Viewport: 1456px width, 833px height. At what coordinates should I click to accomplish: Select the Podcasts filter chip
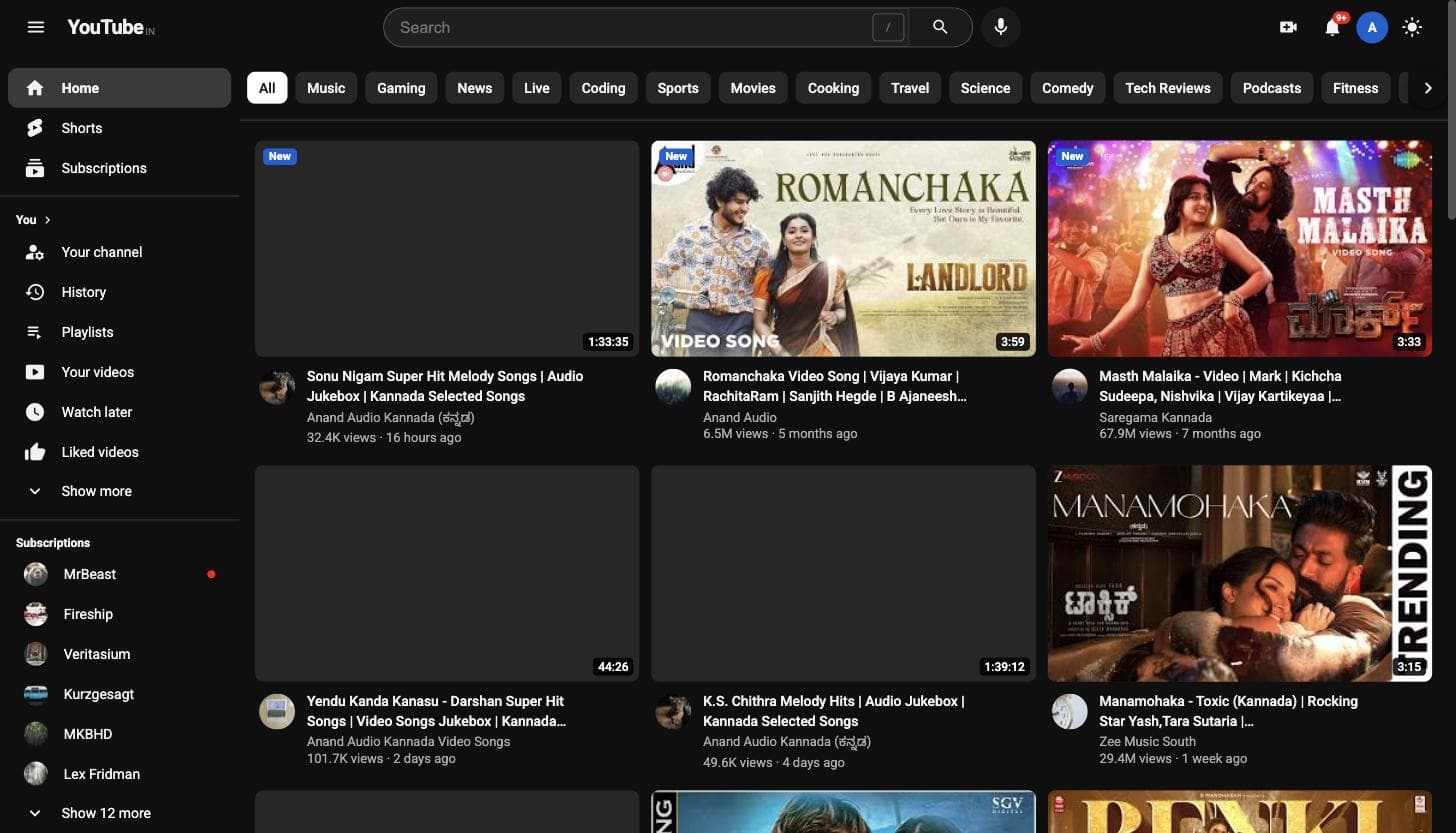coord(1271,88)
